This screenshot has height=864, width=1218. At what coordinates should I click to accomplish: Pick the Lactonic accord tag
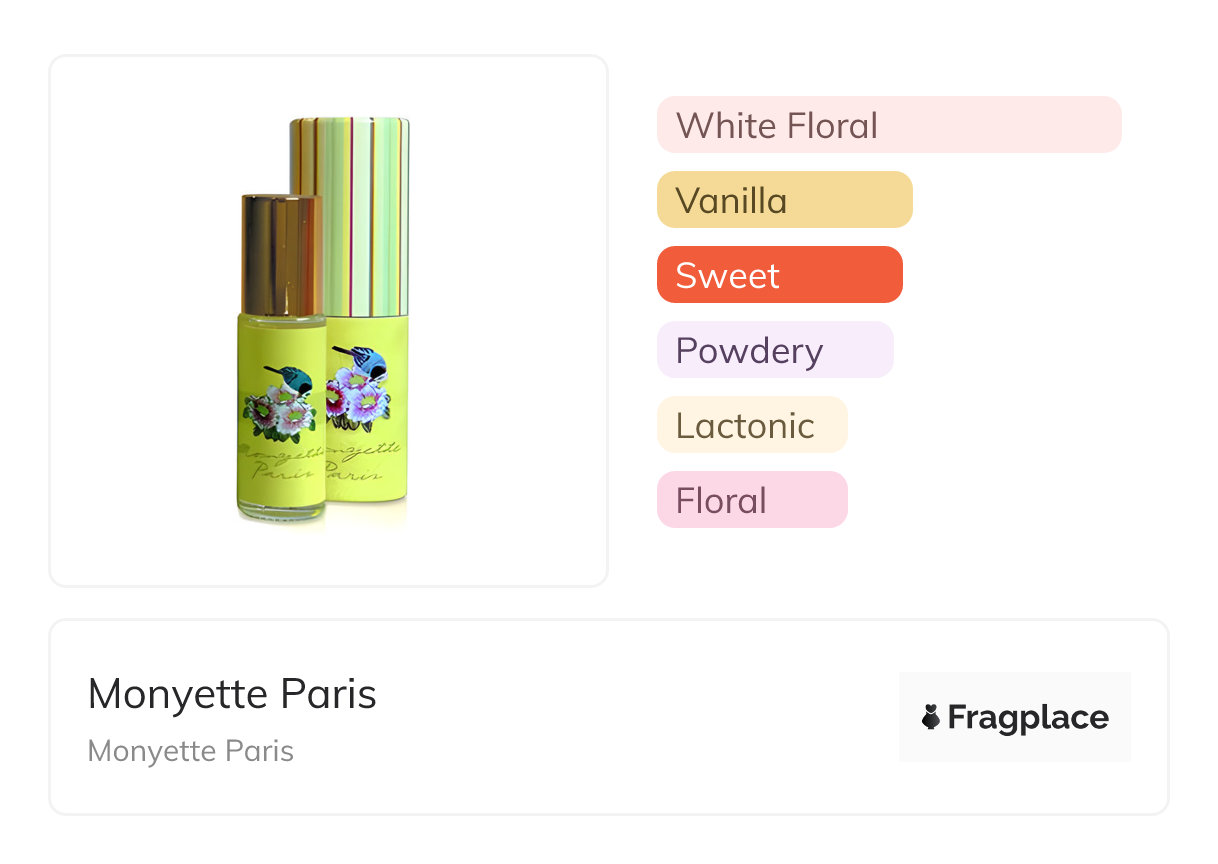point(751,425)
